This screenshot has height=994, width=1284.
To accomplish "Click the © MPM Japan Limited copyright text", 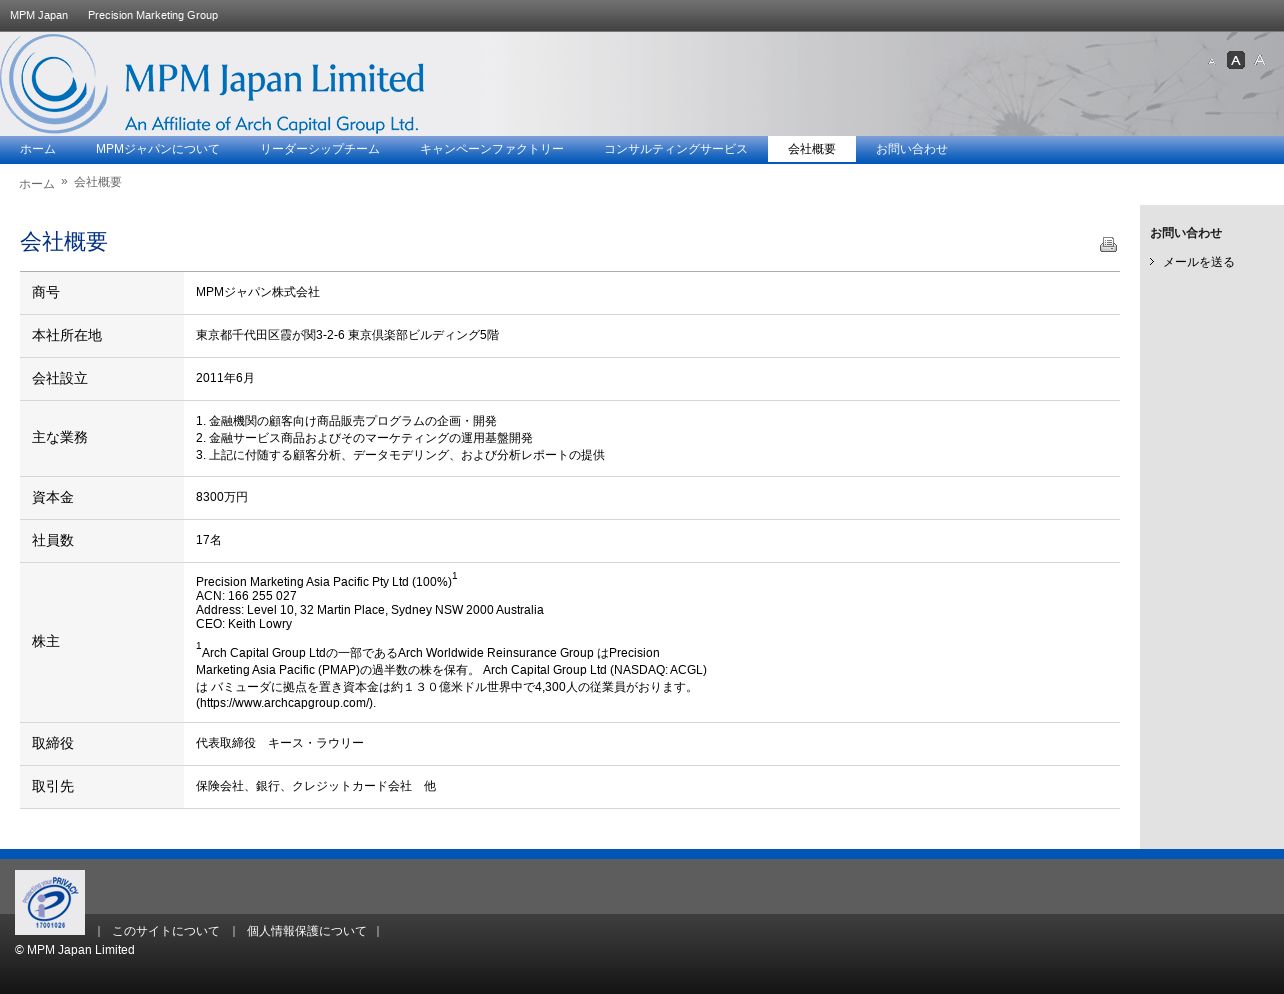I will point(75,950).
